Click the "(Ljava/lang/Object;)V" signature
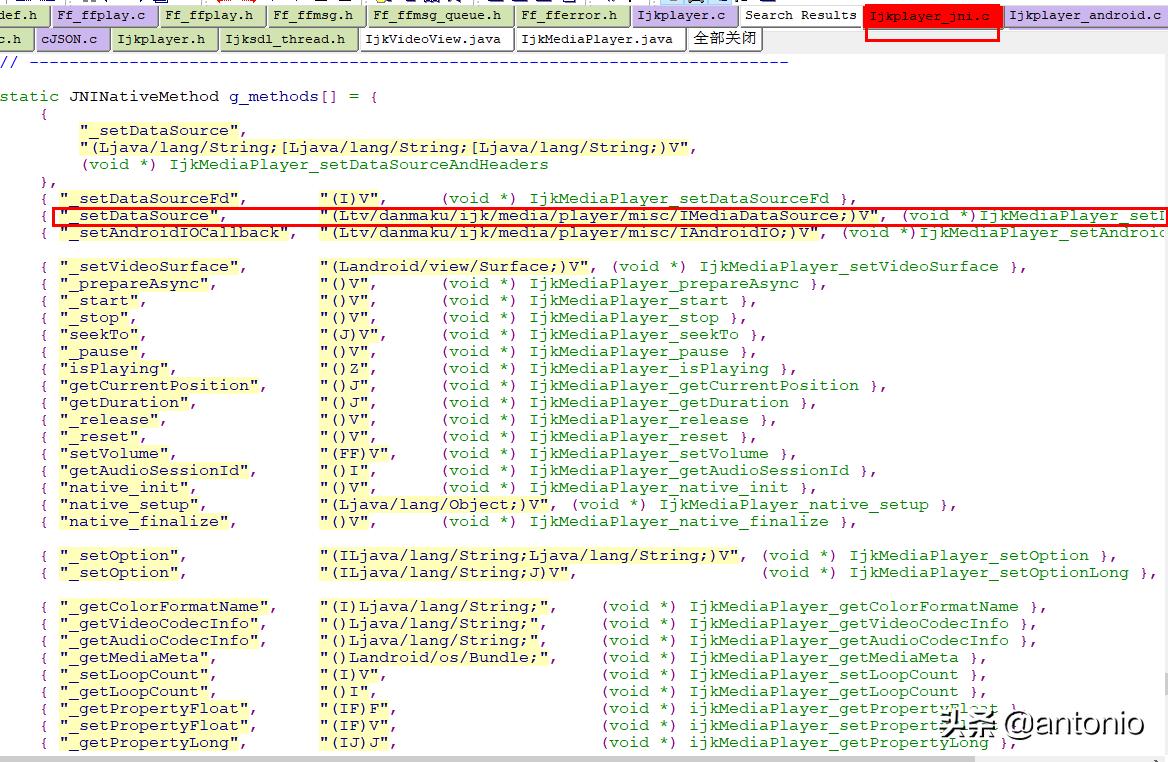Screen dimensions: 1168x762 (x=434, y=505)
